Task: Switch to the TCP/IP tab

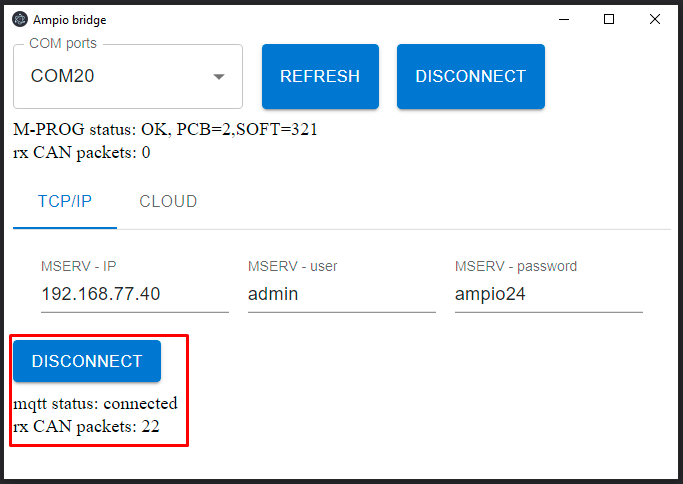Action: click(65, 202)
